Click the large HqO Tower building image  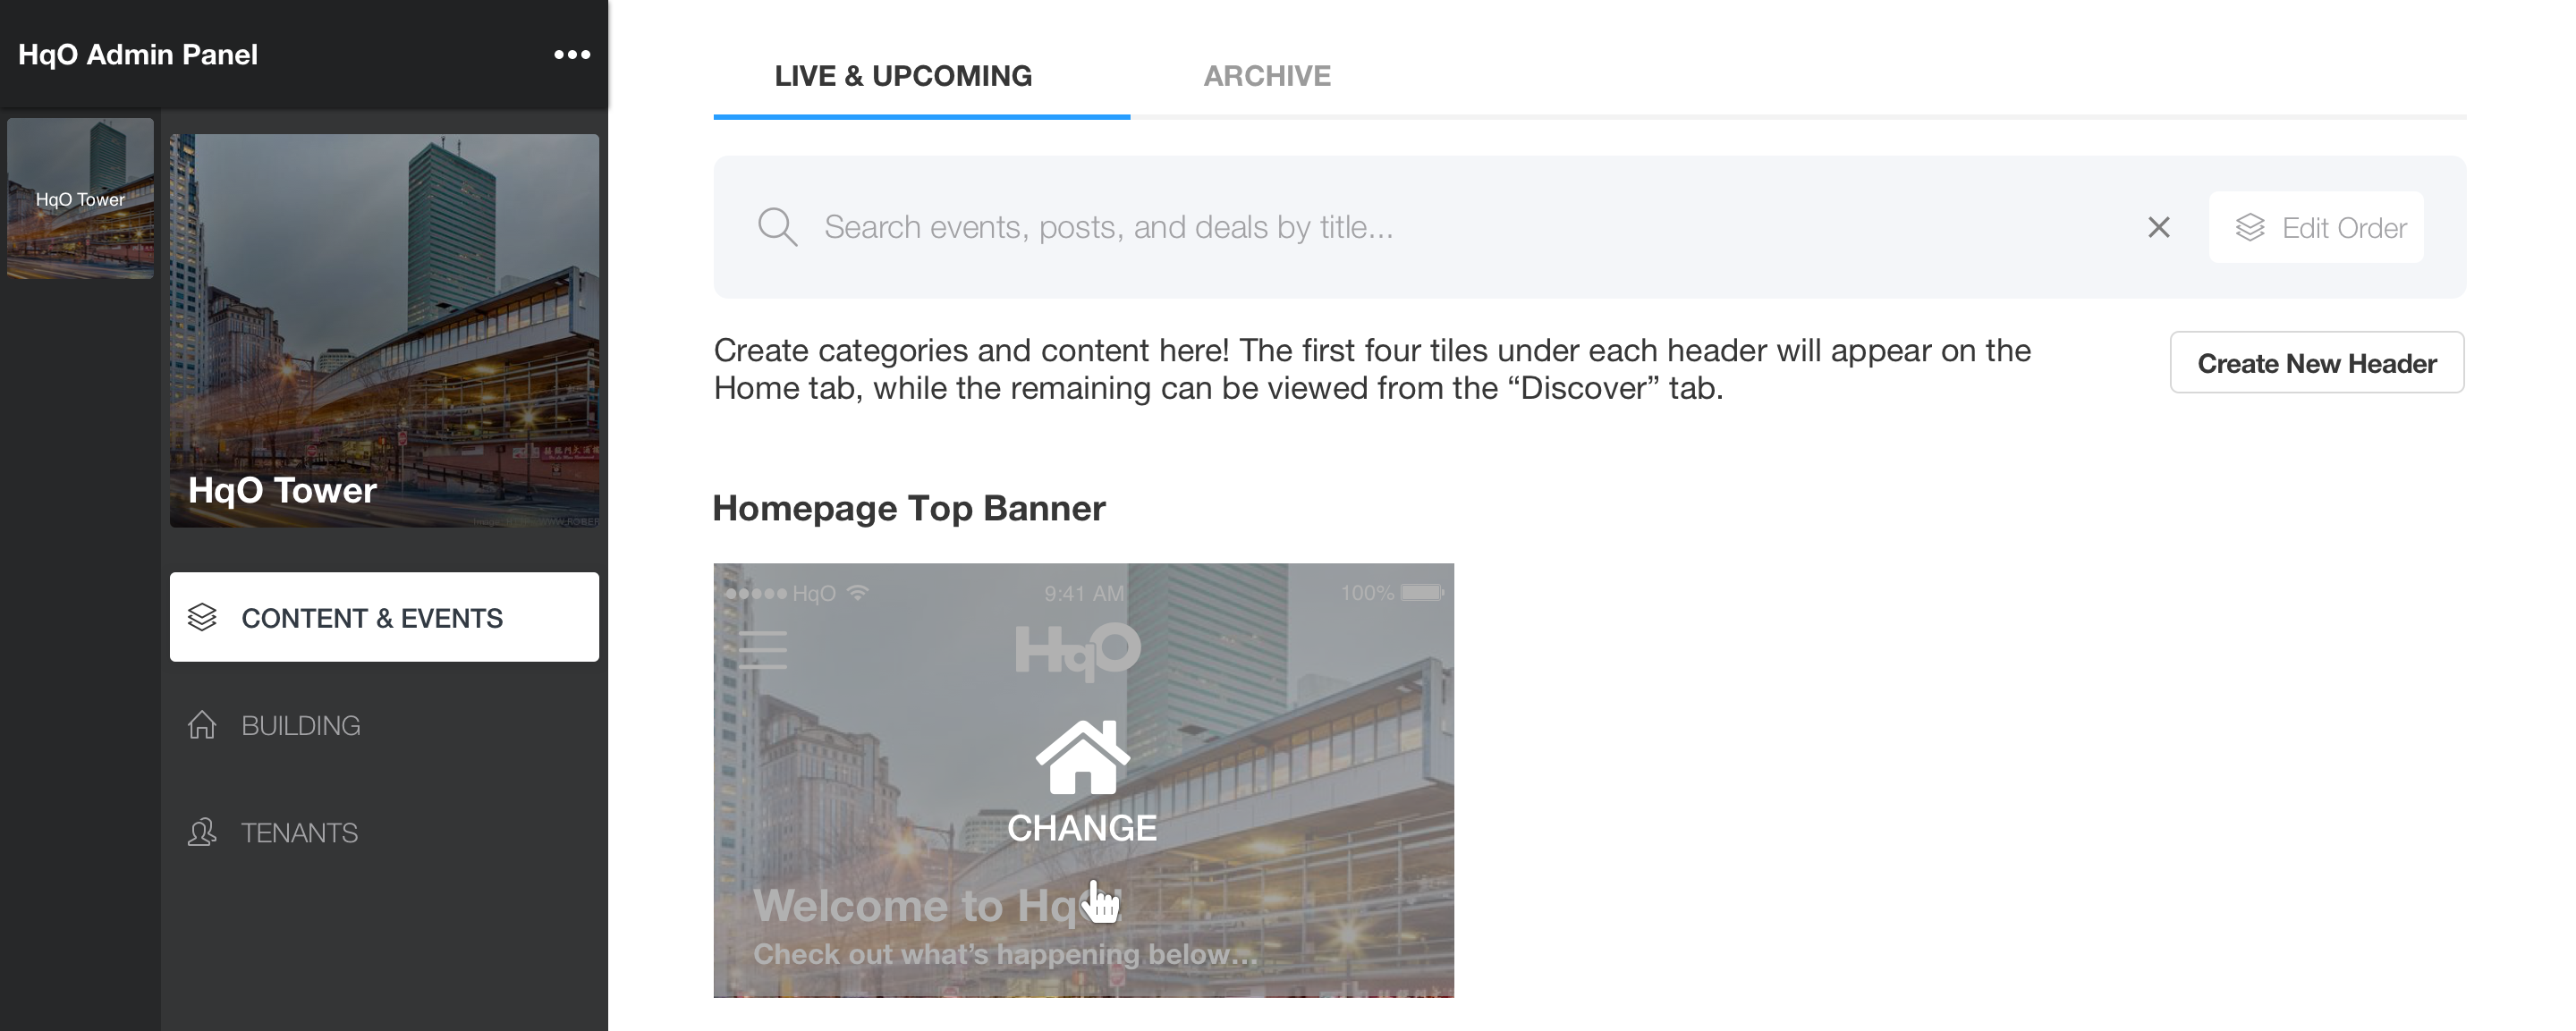[x=384, y=330]
